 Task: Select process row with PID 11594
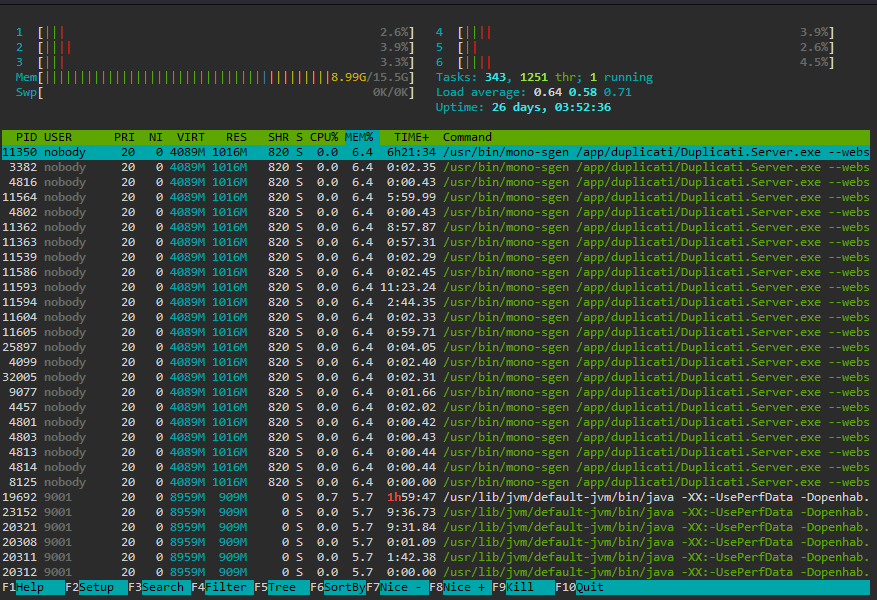[436, 303]
